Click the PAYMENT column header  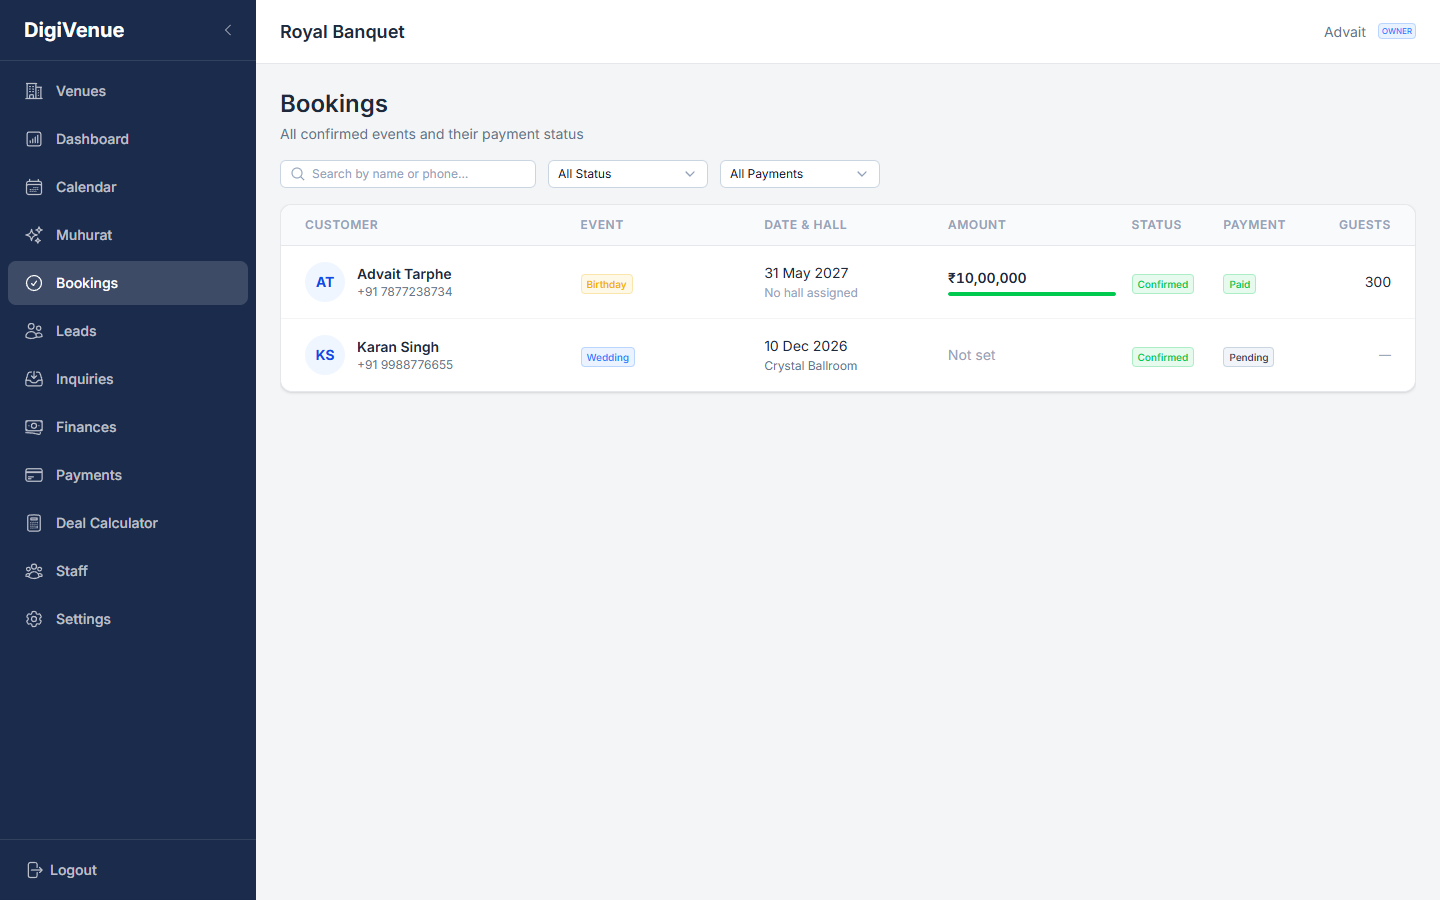point(1254,225)
